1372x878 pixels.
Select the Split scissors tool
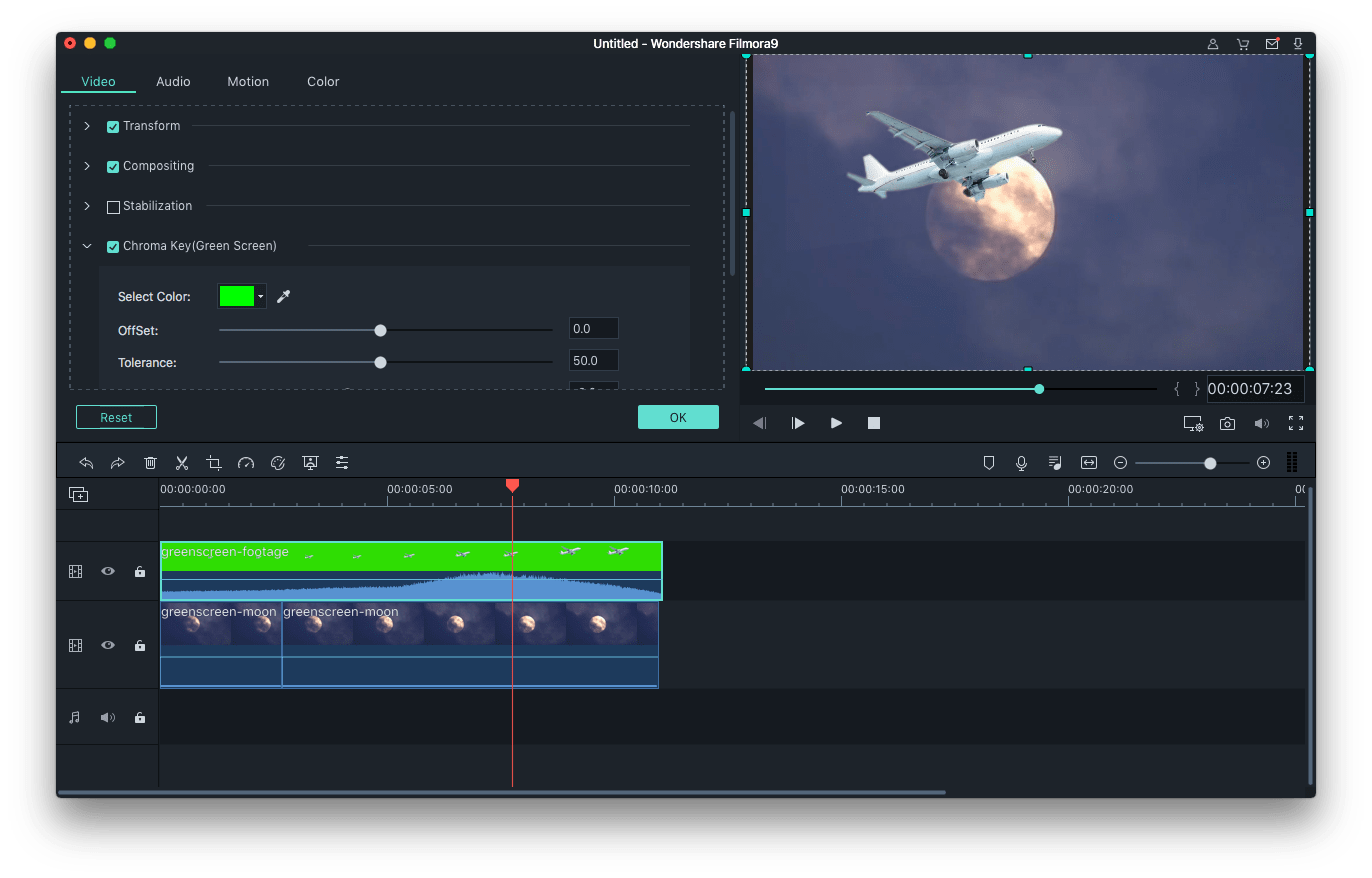[181, 462]
